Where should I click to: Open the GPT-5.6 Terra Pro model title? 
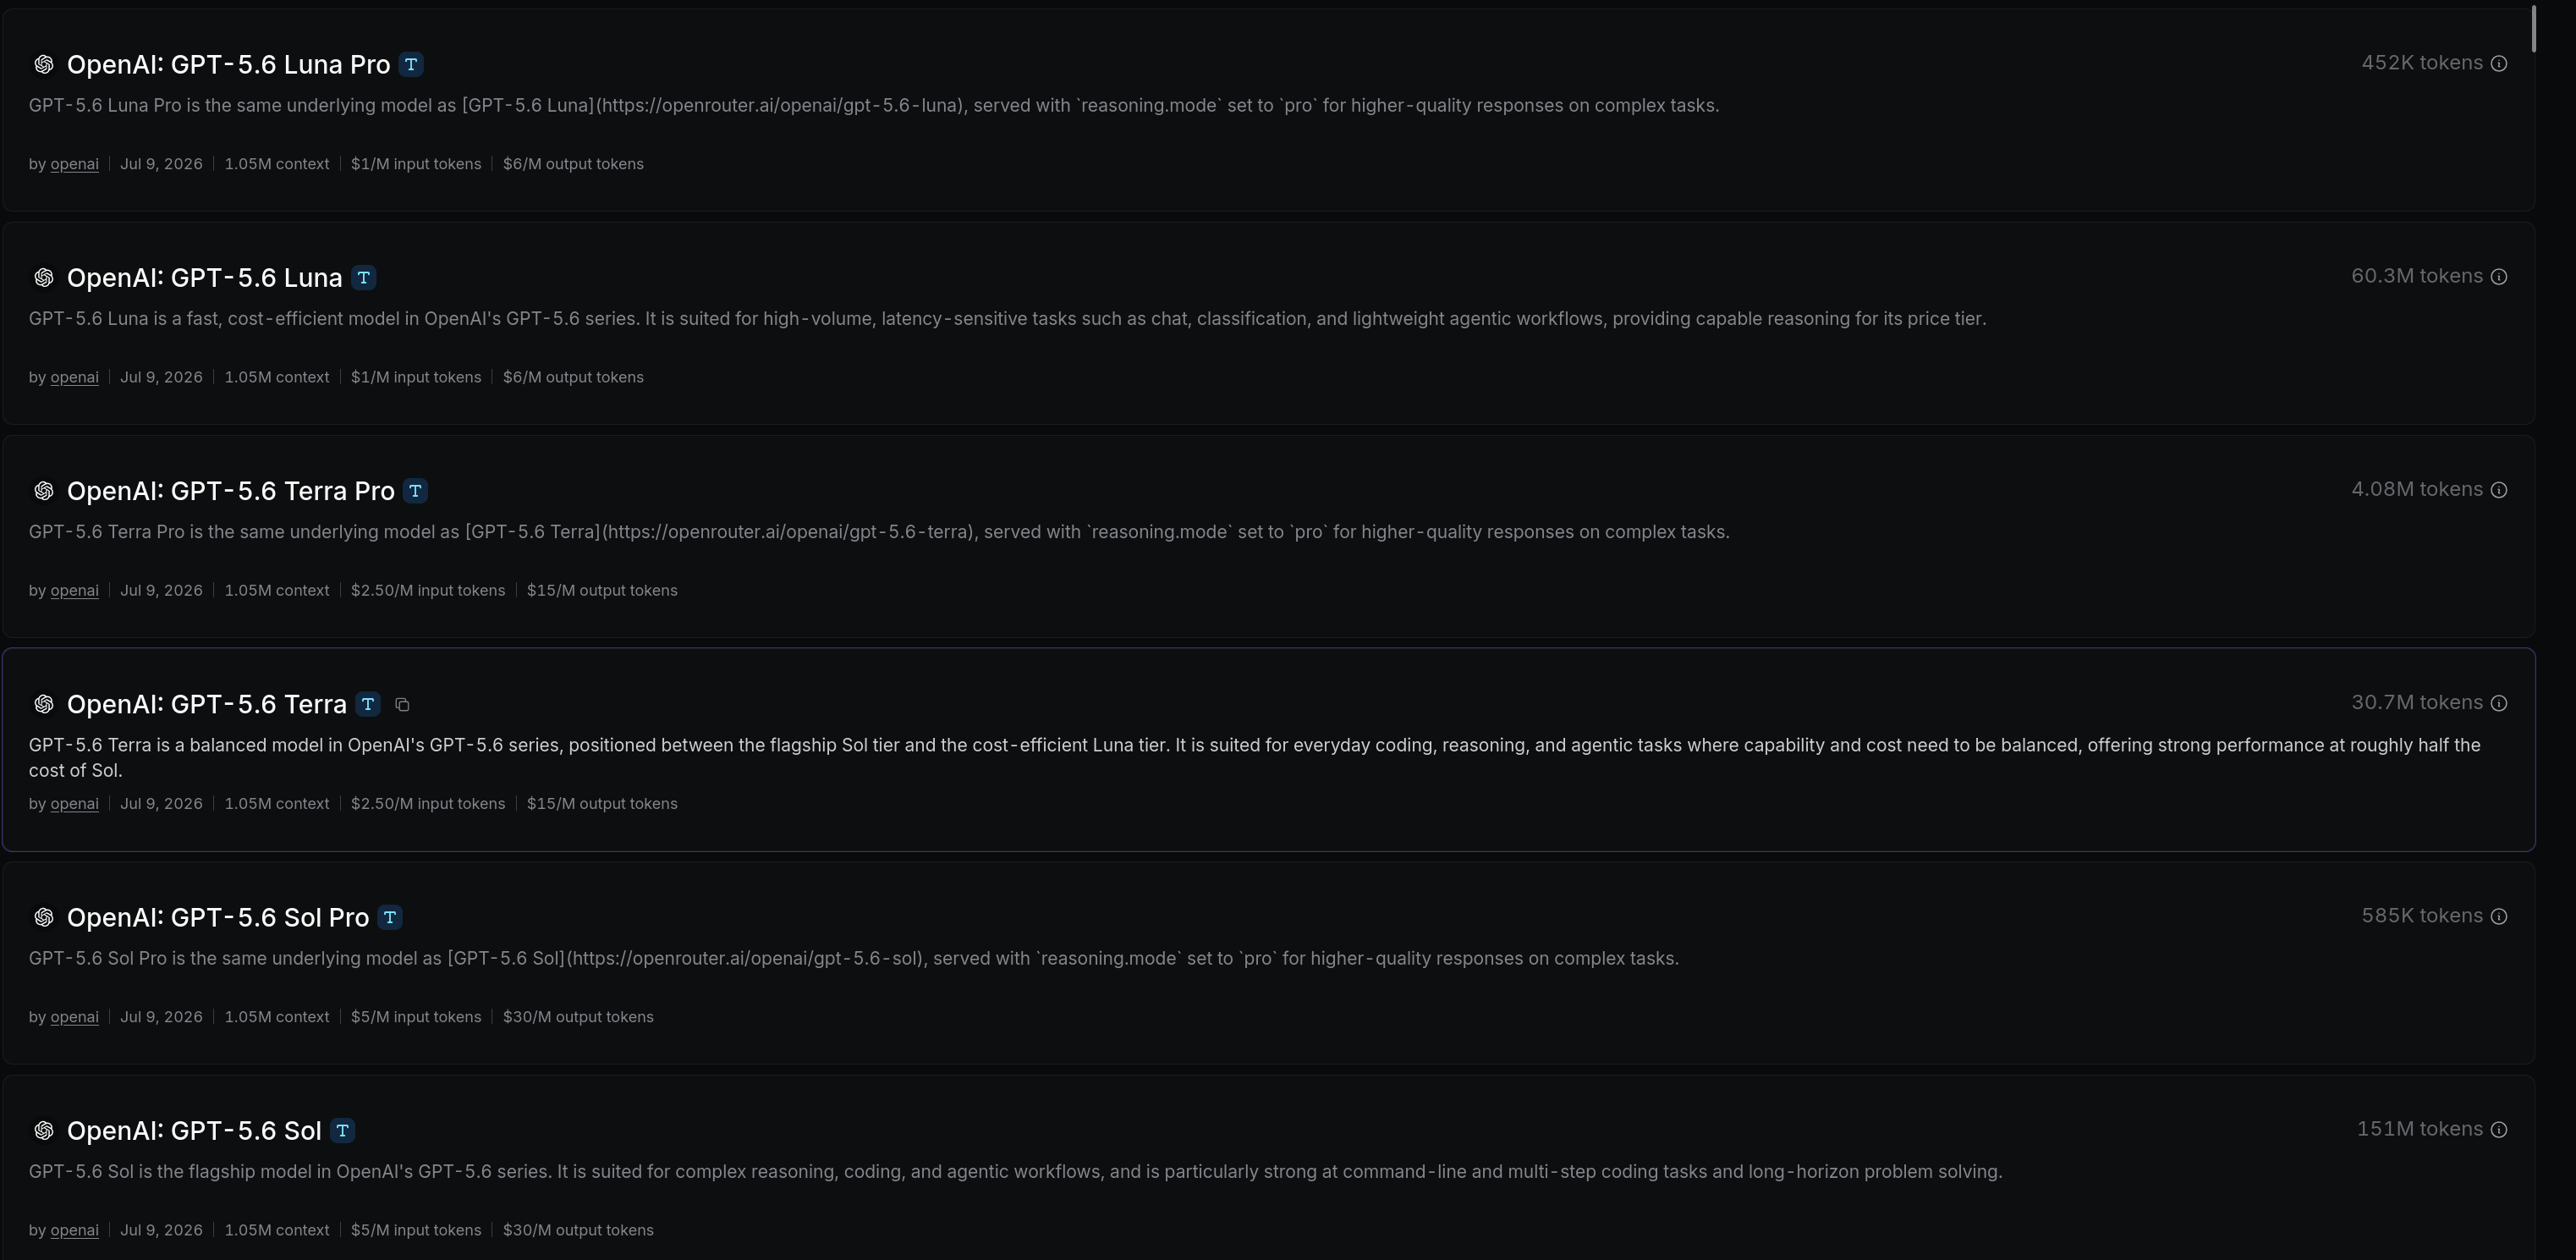pyautogui.click(x=230, y=491)
